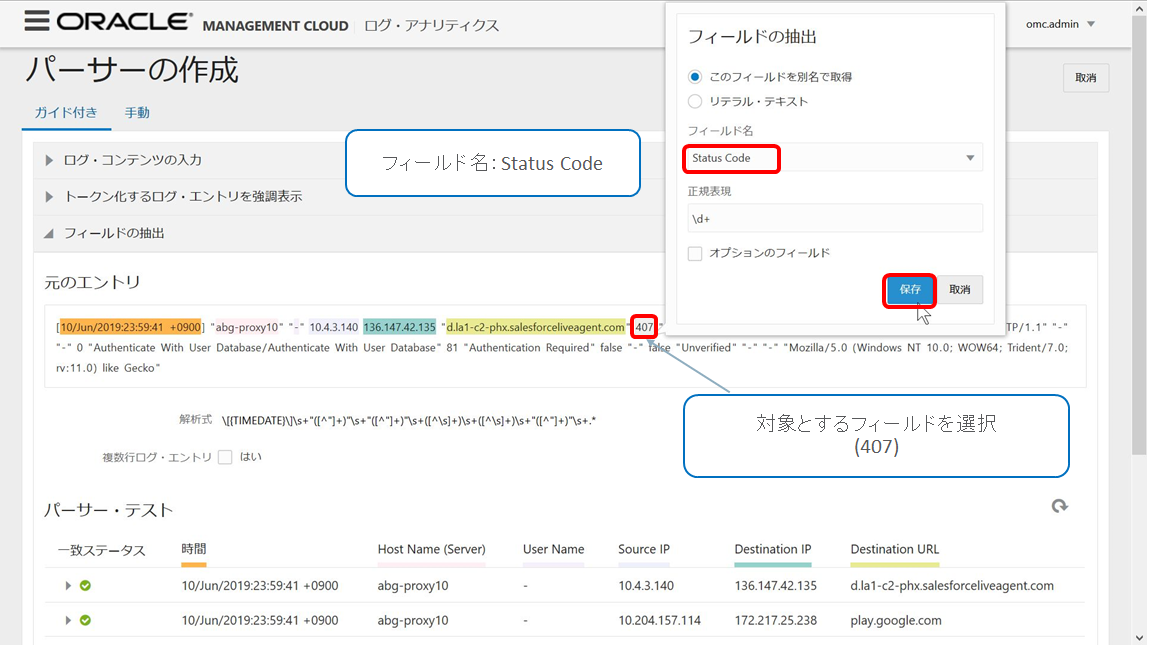The width and height of the screenshot is (1167, 649).
Task: Expand the parser test row for 10.4.3.140
Action: pyautogui.click(x=68, y=586)
